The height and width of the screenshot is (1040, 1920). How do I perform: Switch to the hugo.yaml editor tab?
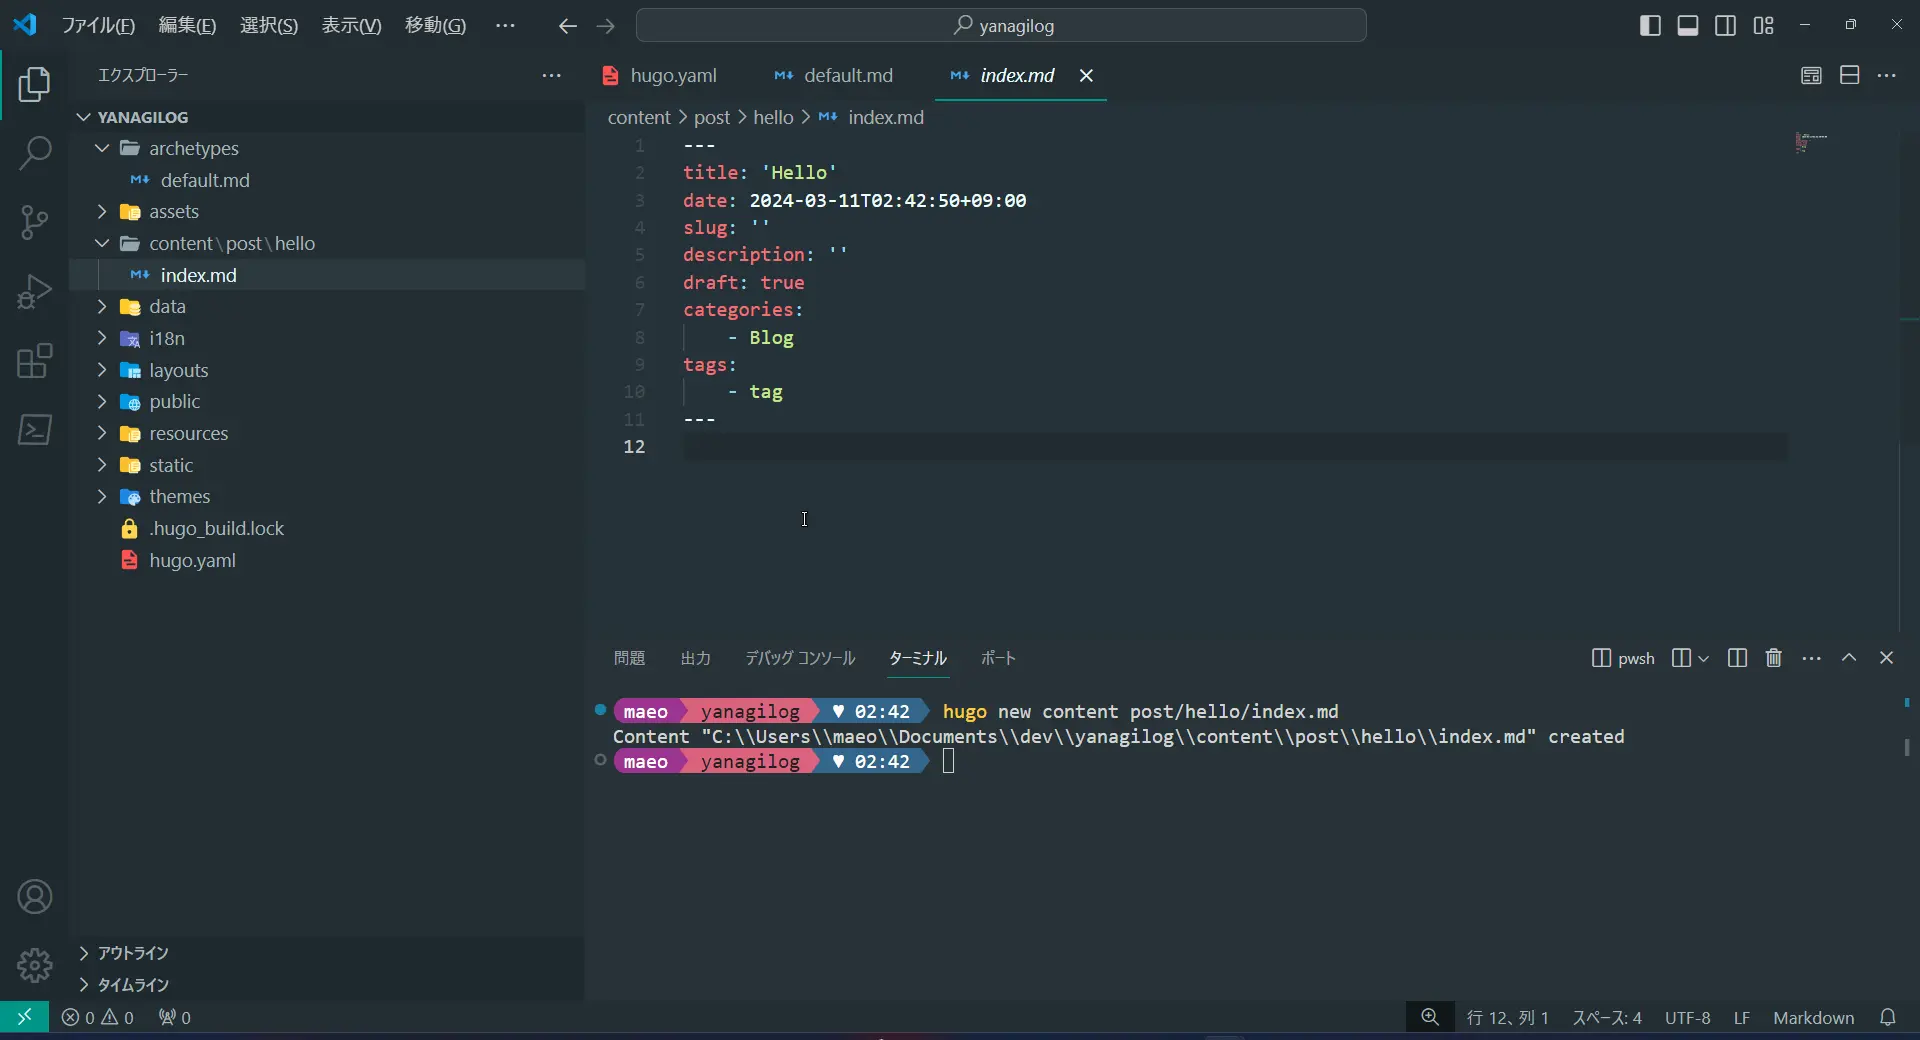[672, 76]
